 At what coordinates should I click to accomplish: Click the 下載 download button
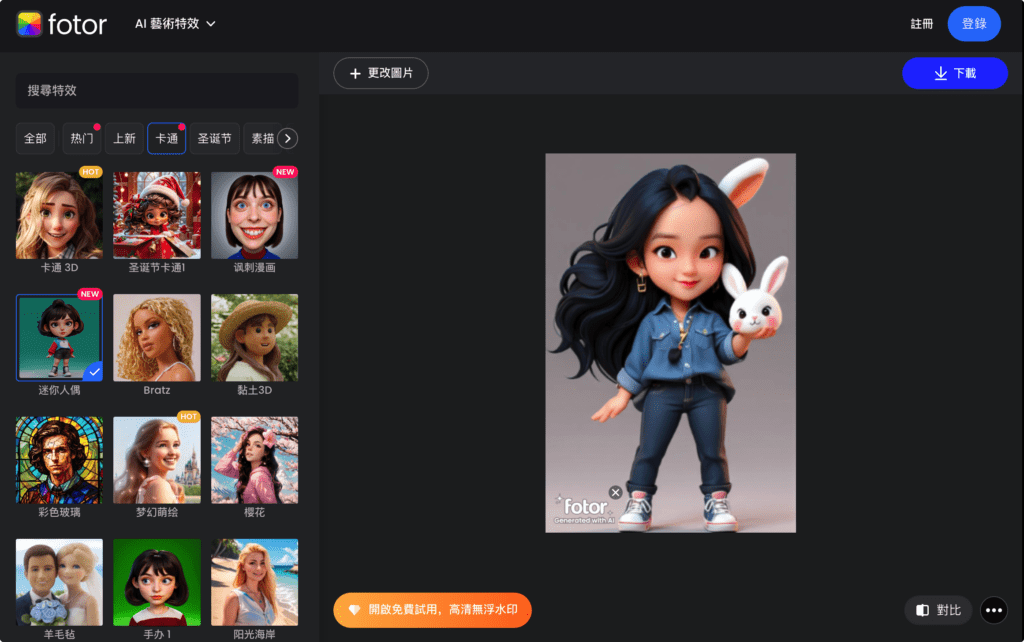coord(955,73)
